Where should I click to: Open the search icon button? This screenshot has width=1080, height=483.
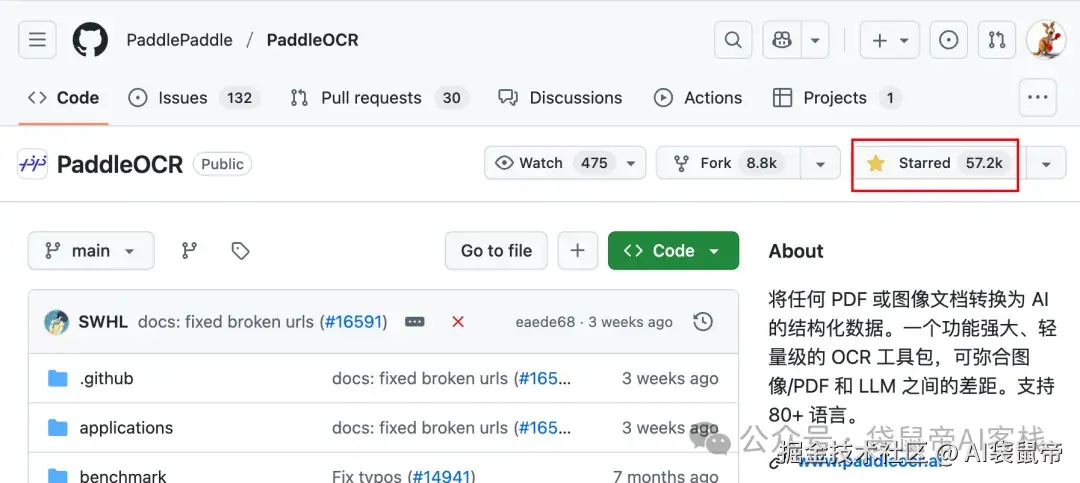[x=733, y=40]
